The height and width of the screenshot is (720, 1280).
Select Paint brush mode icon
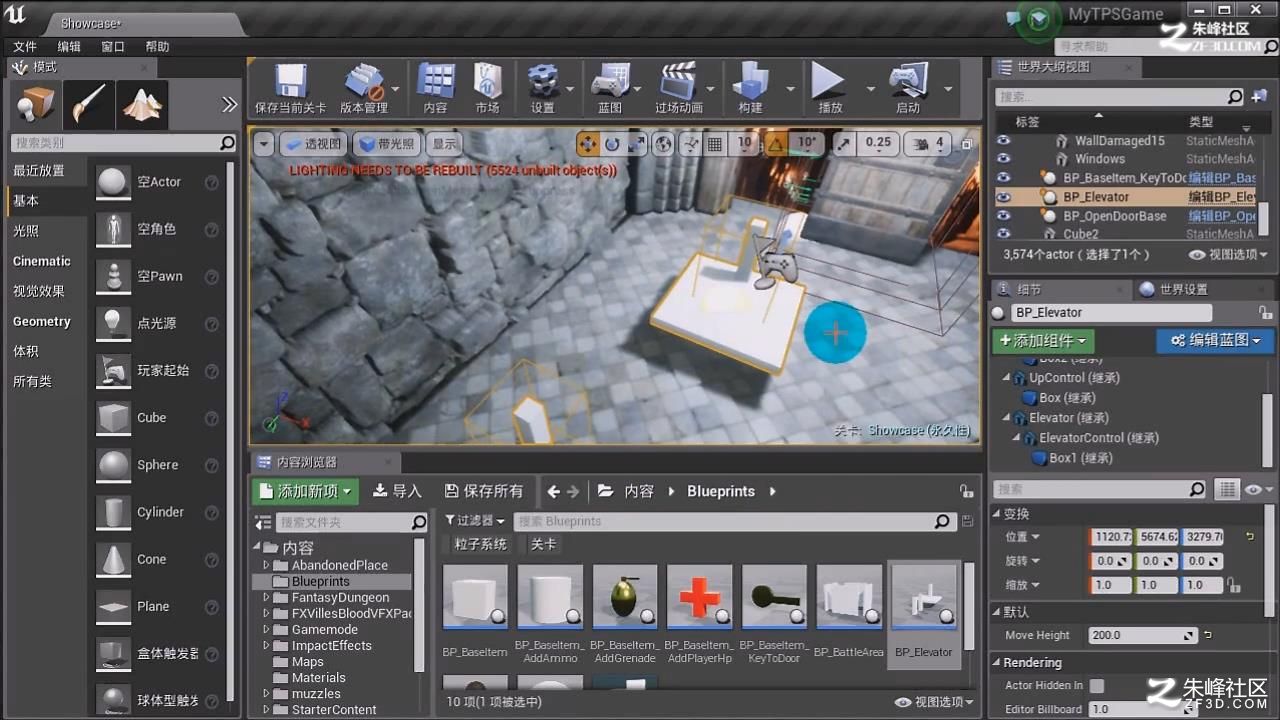click(88, 103)
